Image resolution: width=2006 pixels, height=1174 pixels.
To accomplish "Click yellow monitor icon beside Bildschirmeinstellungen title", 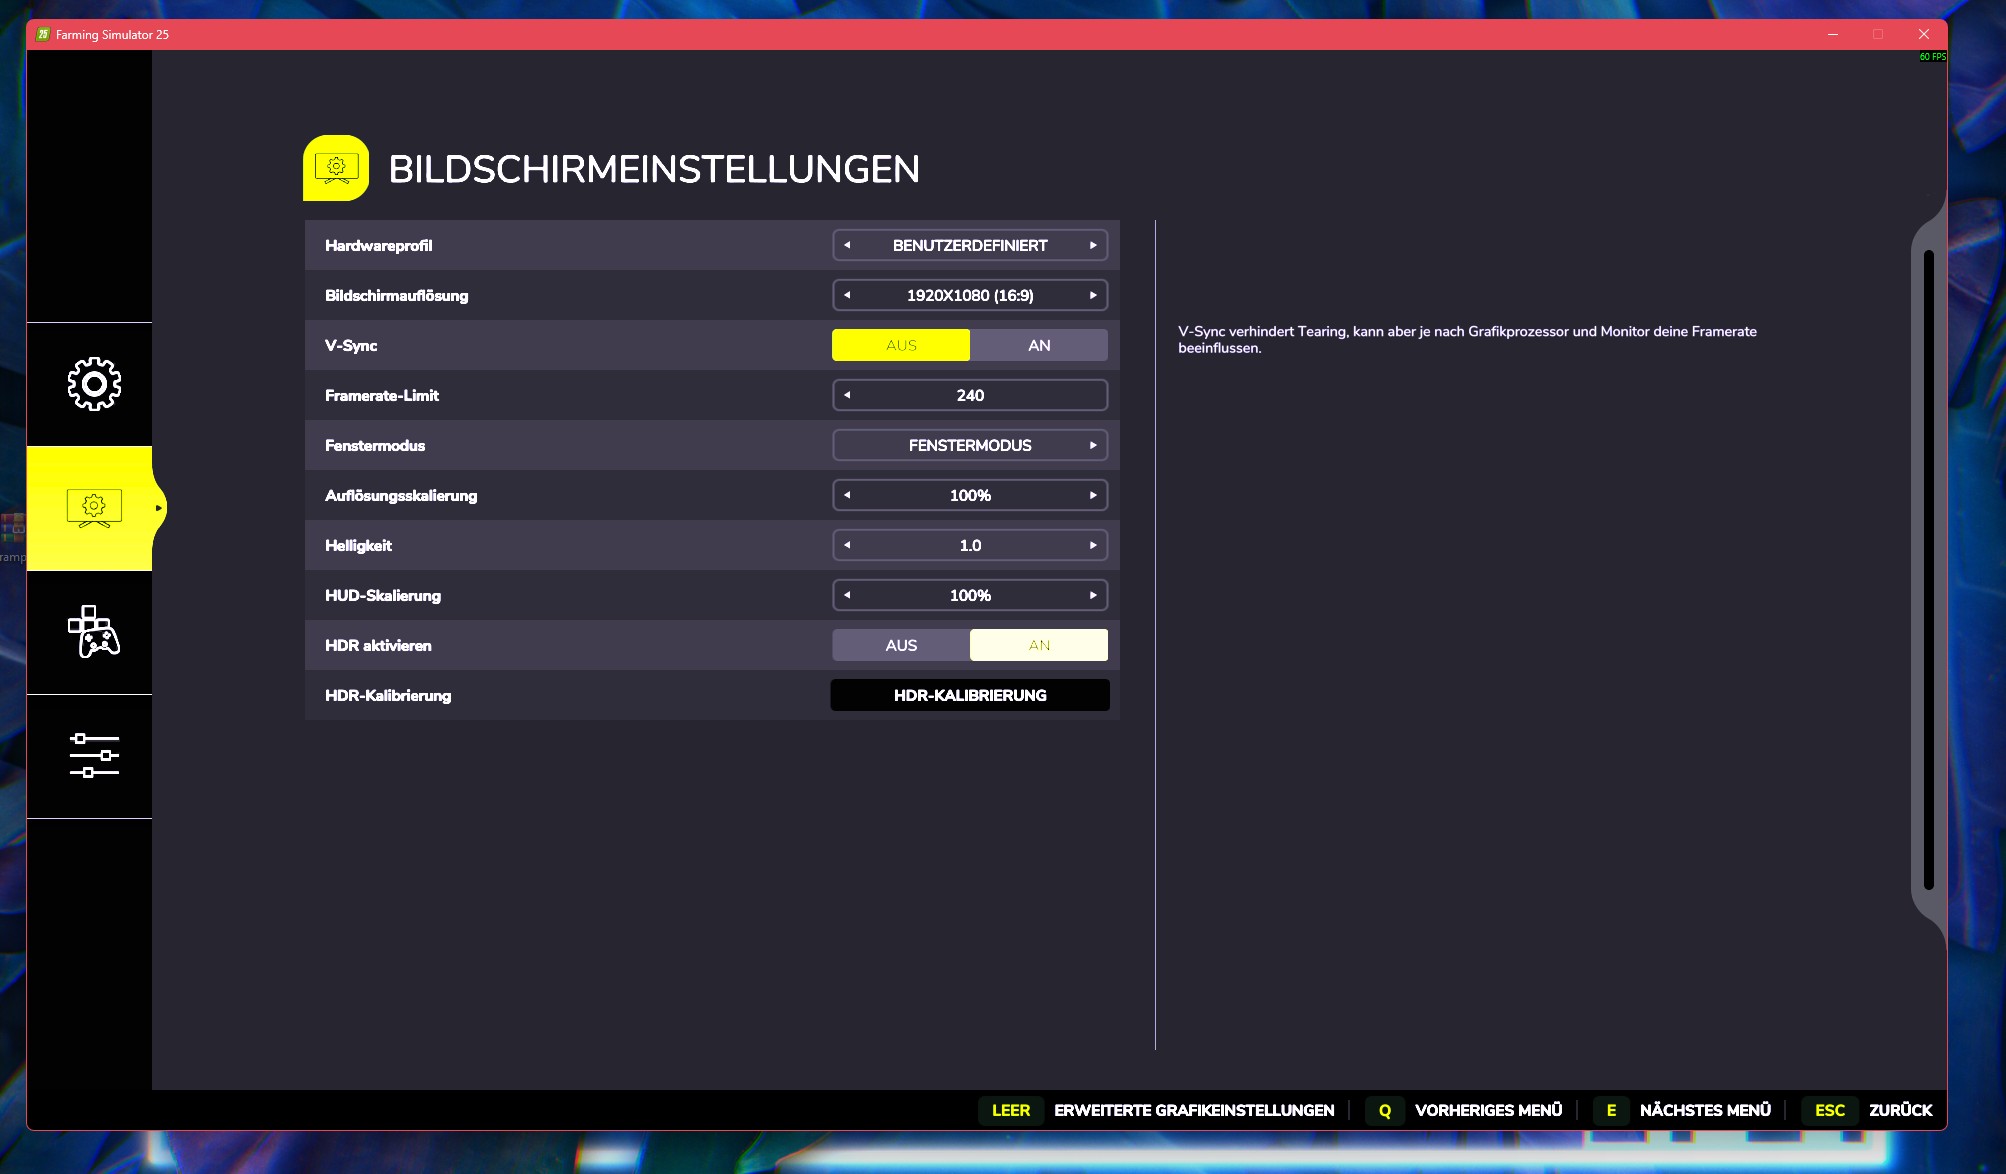I will click(x=336, y=168).
